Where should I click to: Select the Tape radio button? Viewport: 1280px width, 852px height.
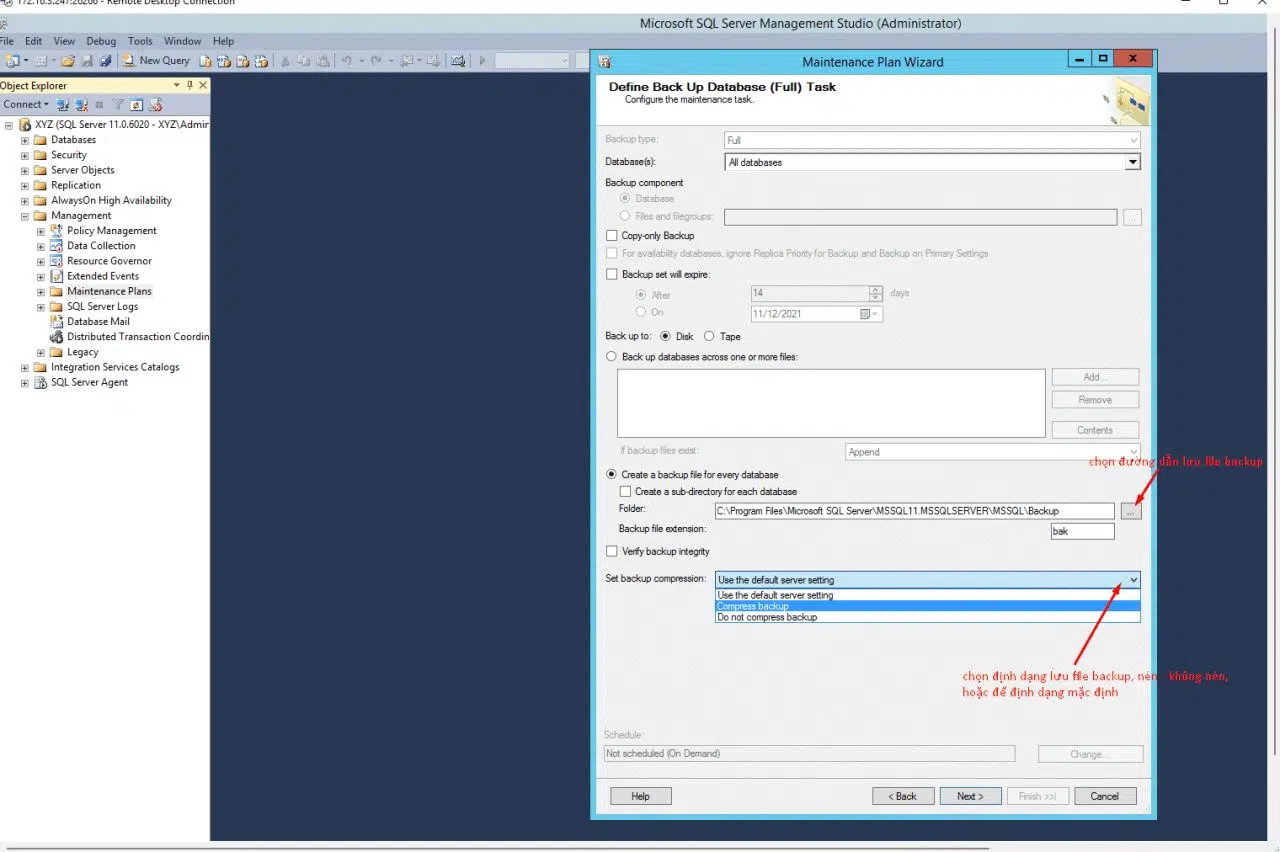click(x=709, y=337)
